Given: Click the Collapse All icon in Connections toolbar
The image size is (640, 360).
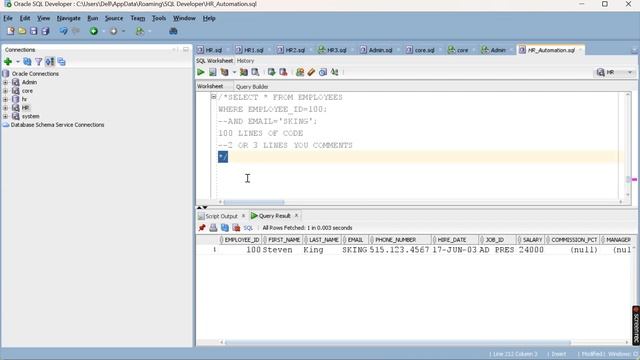Looking at the screenshot, I should tap(62, 62).
